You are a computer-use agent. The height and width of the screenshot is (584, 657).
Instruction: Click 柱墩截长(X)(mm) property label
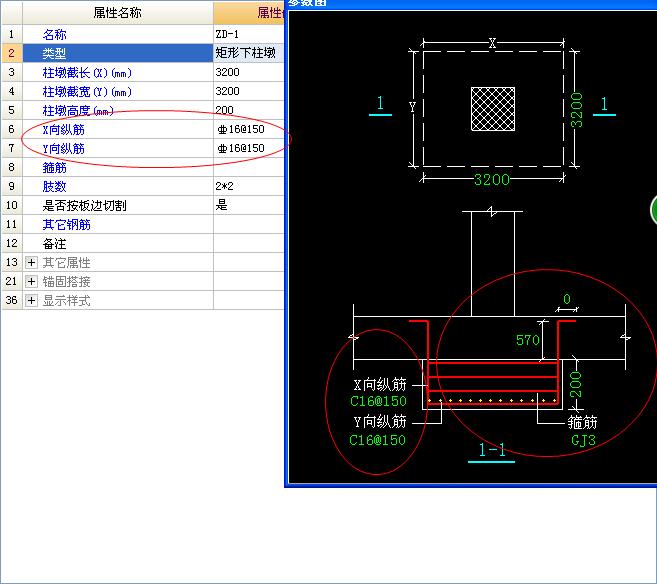(x=87, y=73)
